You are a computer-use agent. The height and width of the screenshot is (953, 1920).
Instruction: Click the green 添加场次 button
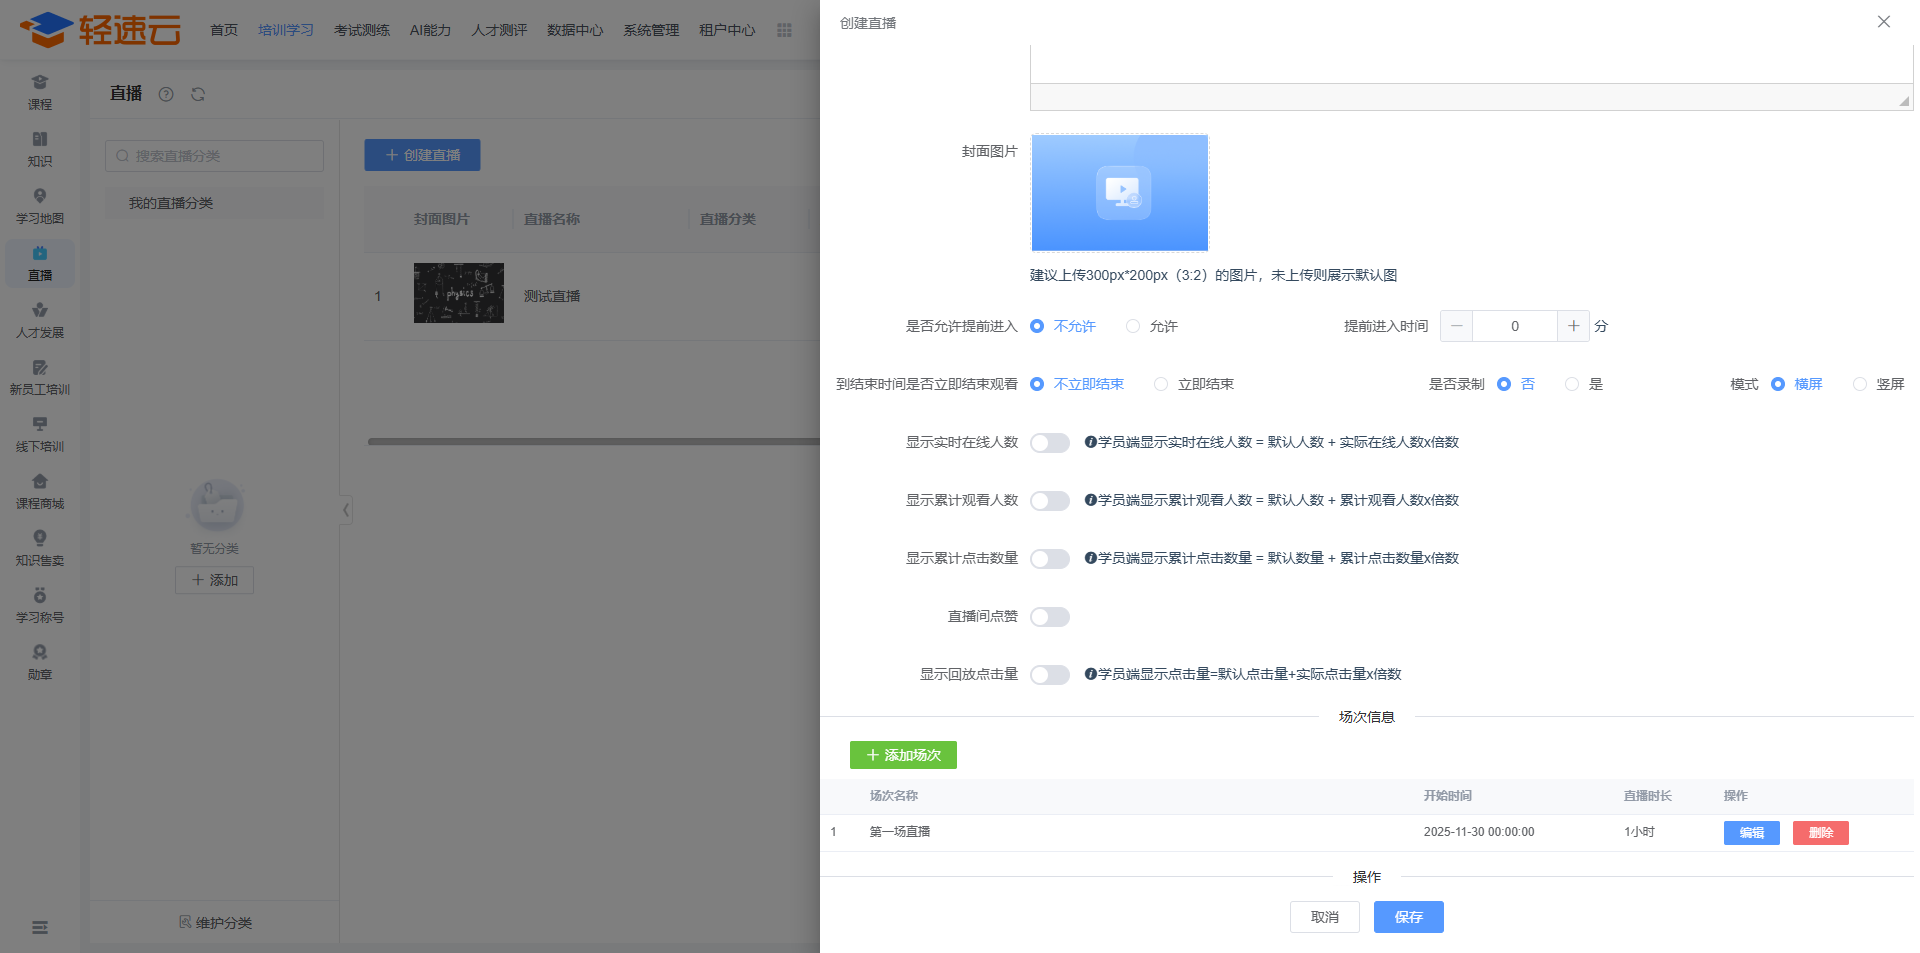[x=903, y=755]
